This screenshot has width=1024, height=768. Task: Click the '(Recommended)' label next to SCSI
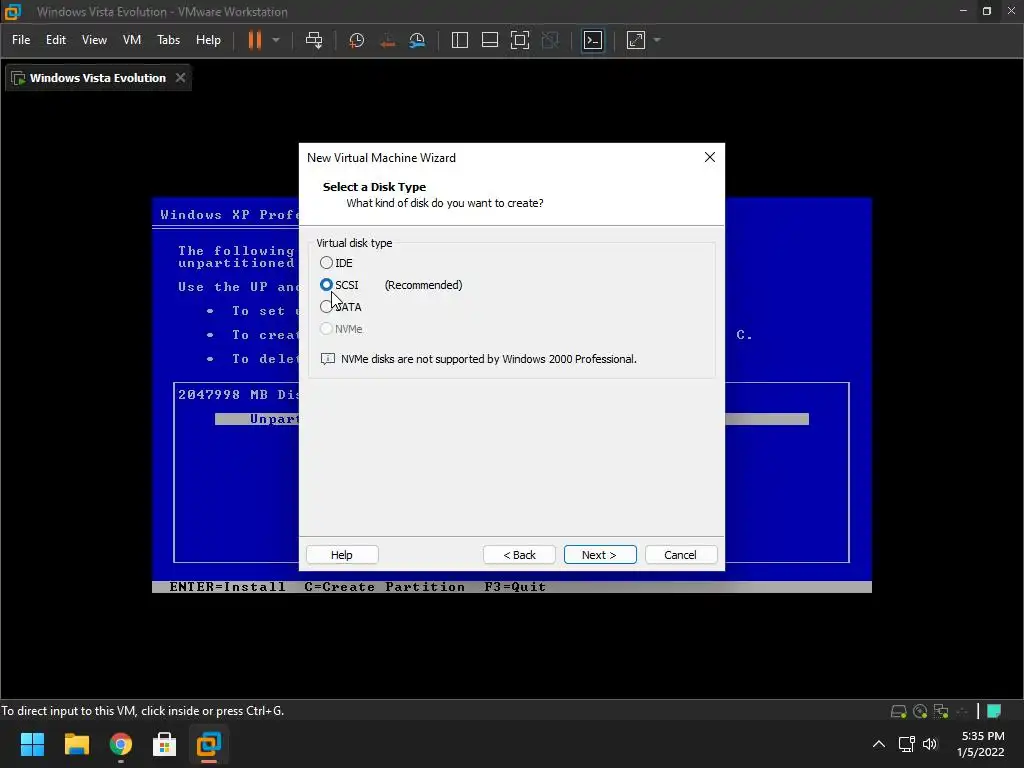tap(423, 285)
